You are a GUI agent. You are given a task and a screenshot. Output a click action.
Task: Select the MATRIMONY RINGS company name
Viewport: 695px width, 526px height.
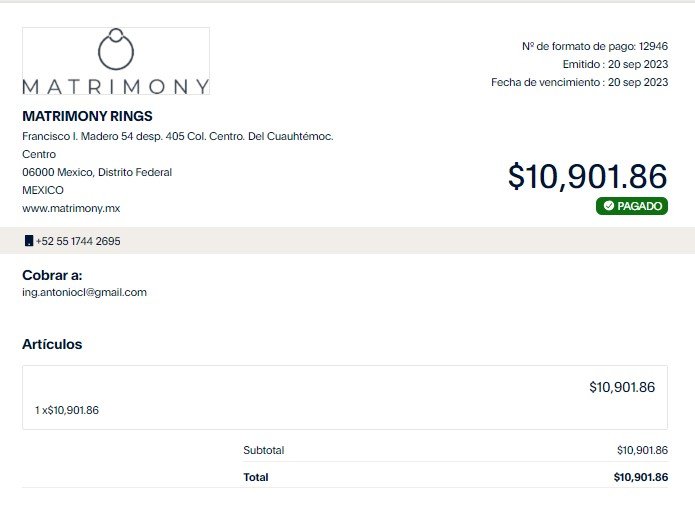coord(87,116)
